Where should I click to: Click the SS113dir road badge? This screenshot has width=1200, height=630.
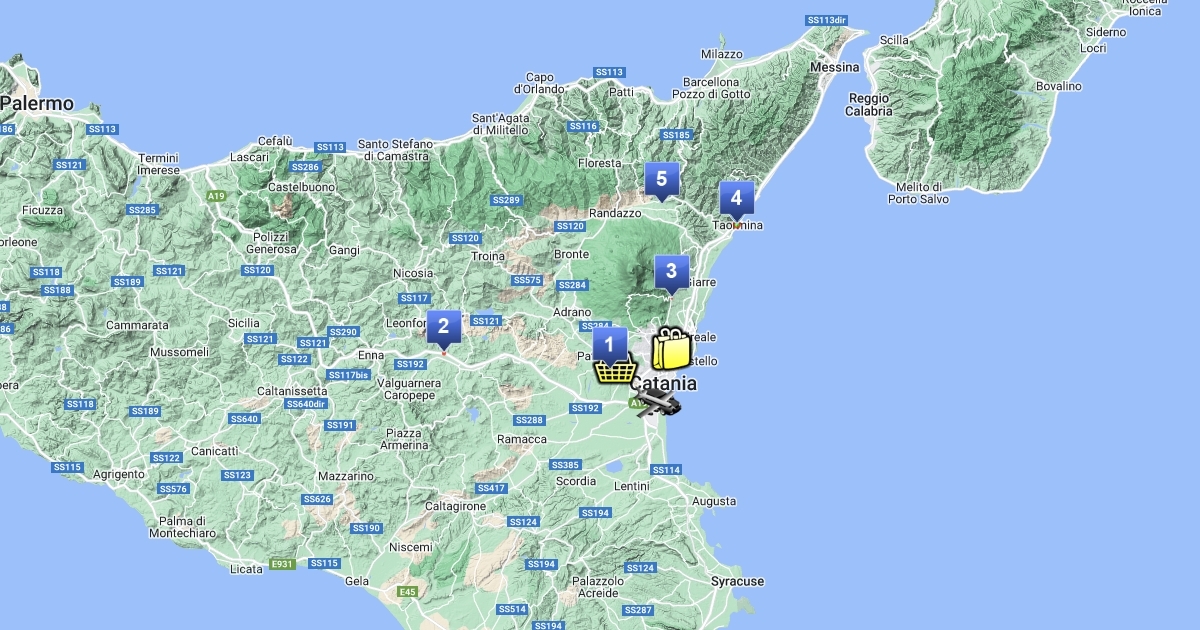click(825, 20)
